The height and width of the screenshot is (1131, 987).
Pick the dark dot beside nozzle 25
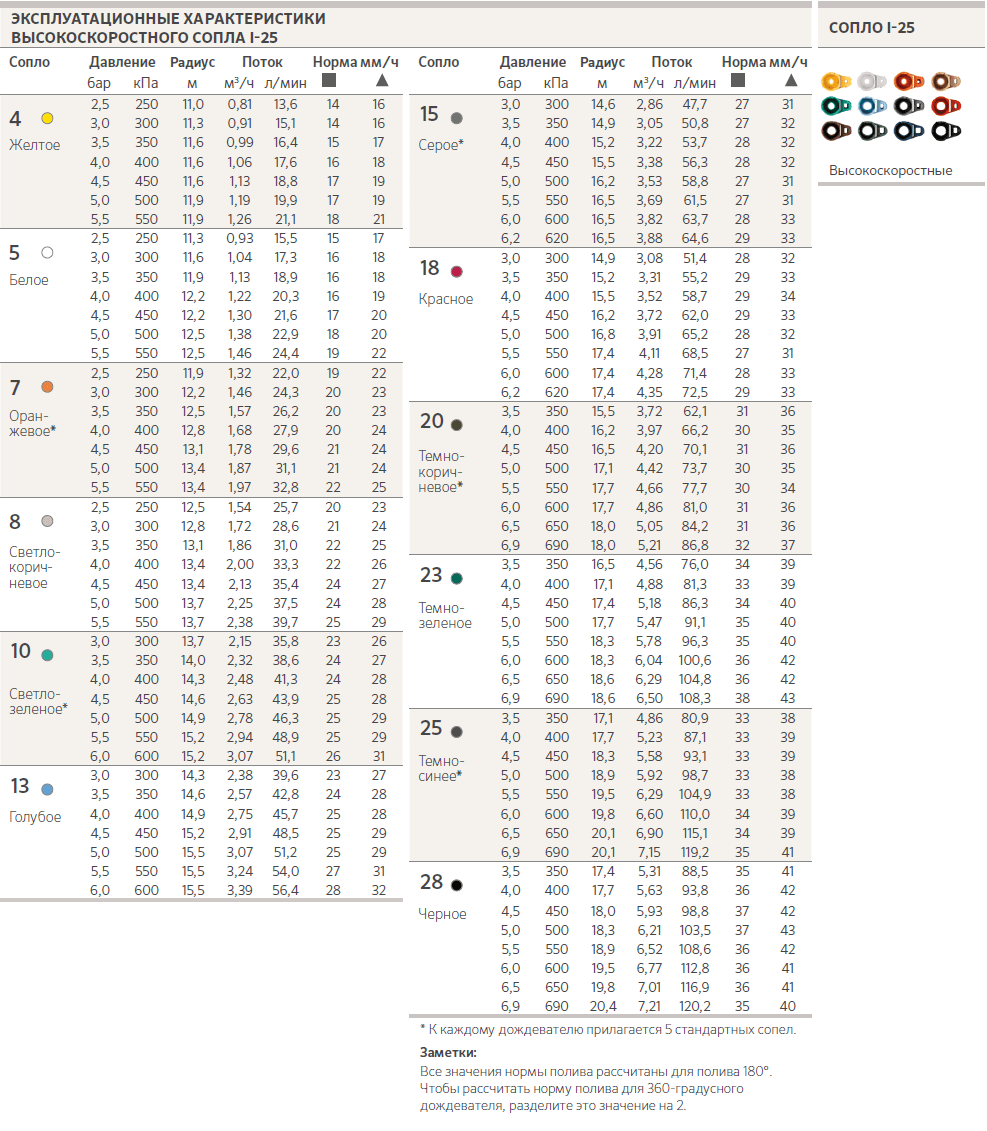(x=457, y=732)
